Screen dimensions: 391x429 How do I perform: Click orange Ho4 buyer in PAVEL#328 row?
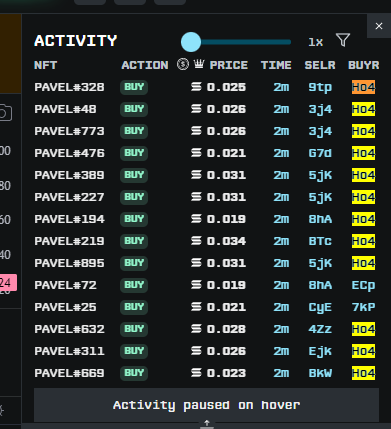click(x=363, y=87)
